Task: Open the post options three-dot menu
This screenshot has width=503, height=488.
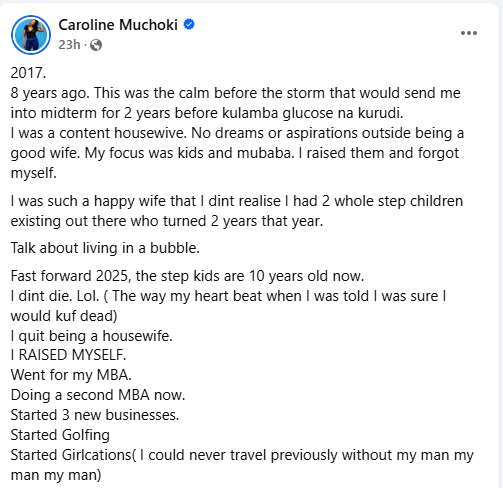Action: 469,33
